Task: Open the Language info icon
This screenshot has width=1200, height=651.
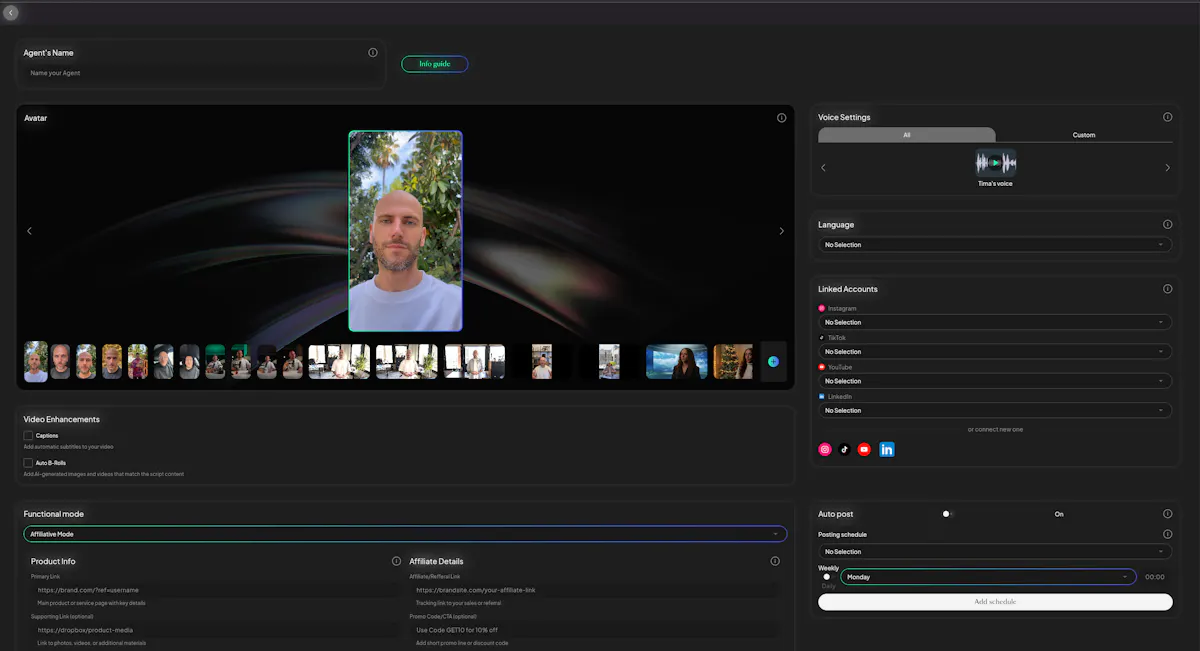Action: [x=1167, y=224]
